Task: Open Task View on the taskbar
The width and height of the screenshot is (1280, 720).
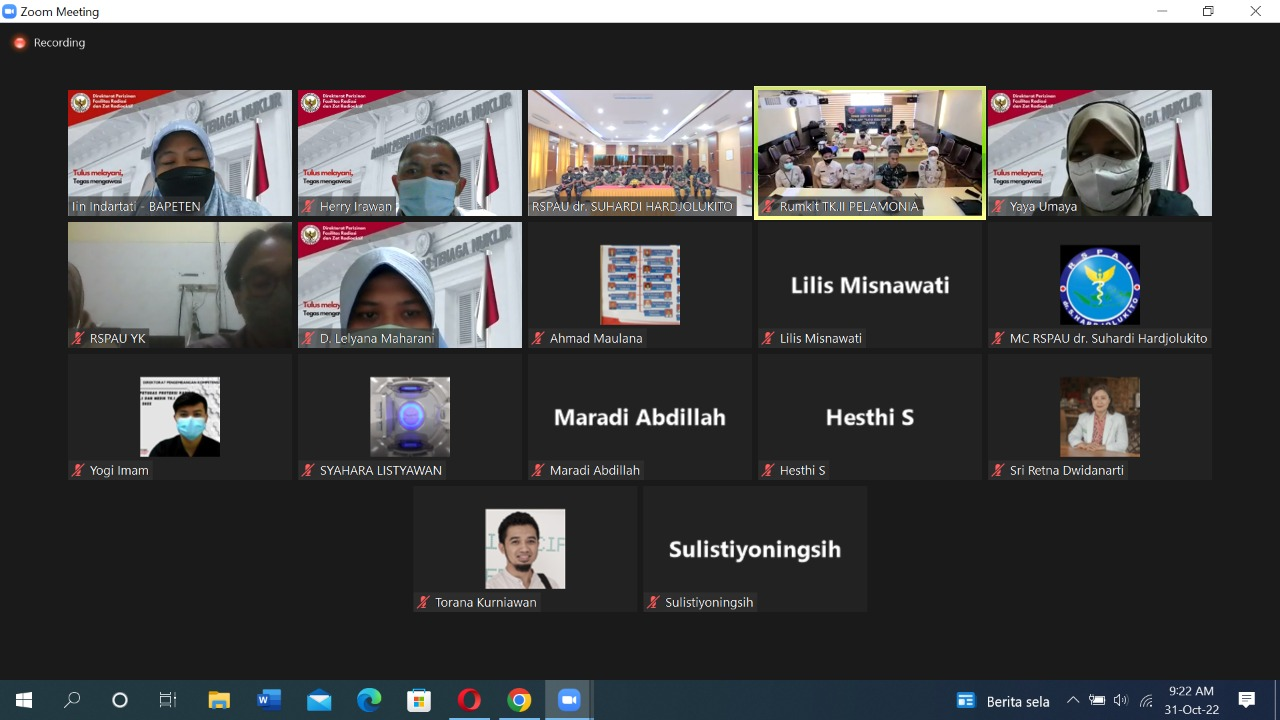Action: (x=168, y=700)
